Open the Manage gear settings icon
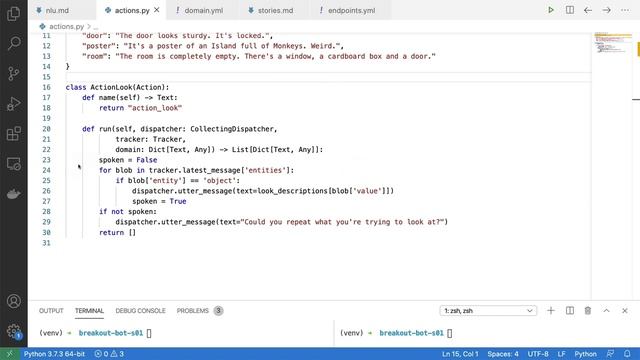Viewport: 640px width, 360px height. click(13, 331)
